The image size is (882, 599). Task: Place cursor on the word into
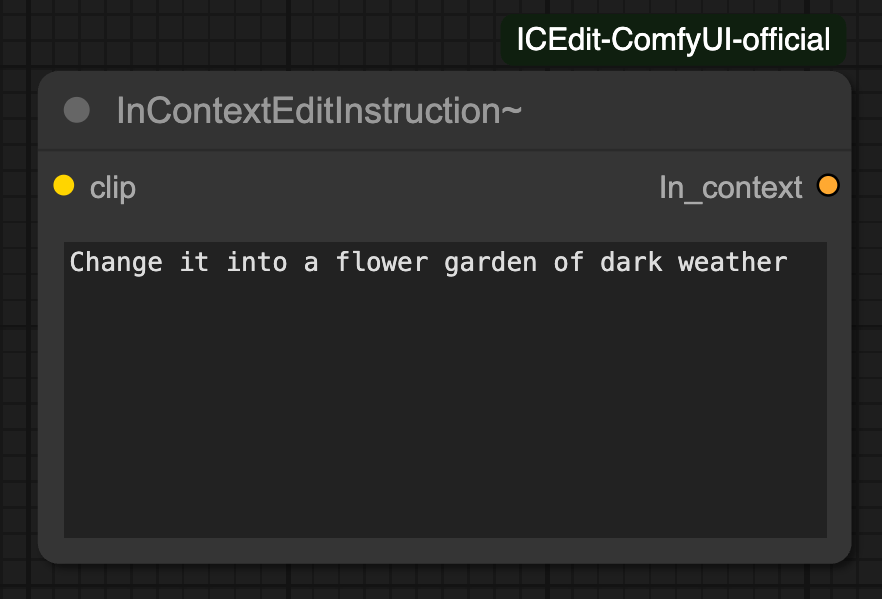tap(257, 262)
